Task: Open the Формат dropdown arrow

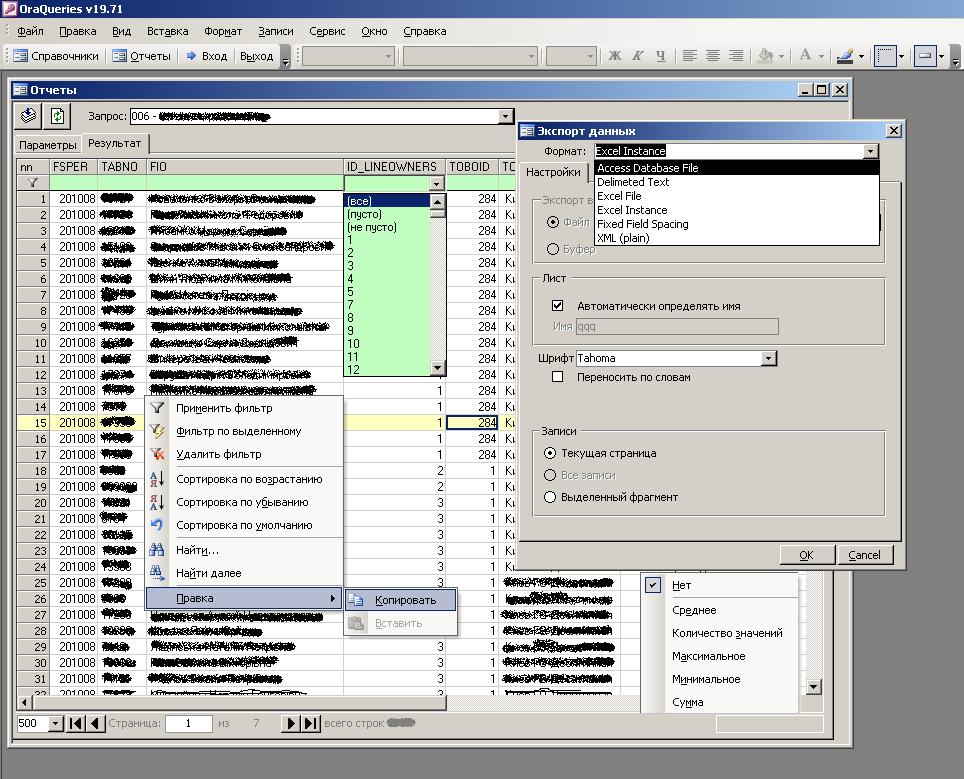Action: (871, 151)
